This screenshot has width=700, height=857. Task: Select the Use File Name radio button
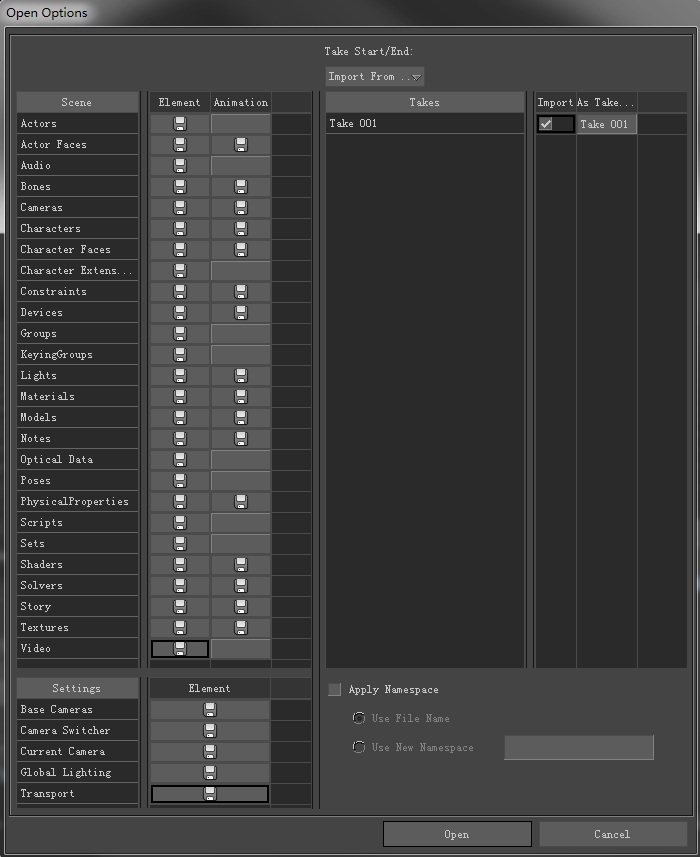(359, 718)
